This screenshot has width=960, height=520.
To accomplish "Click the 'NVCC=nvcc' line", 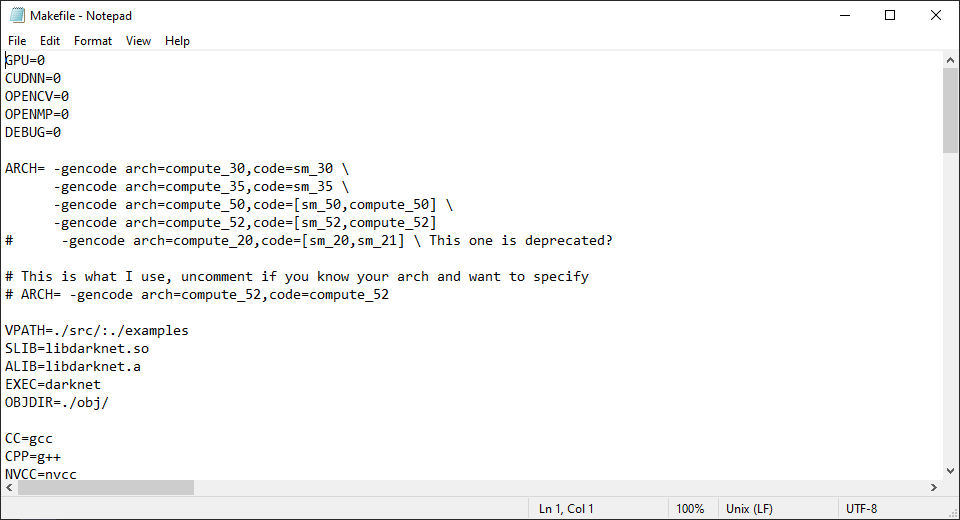I will (41, 474).
